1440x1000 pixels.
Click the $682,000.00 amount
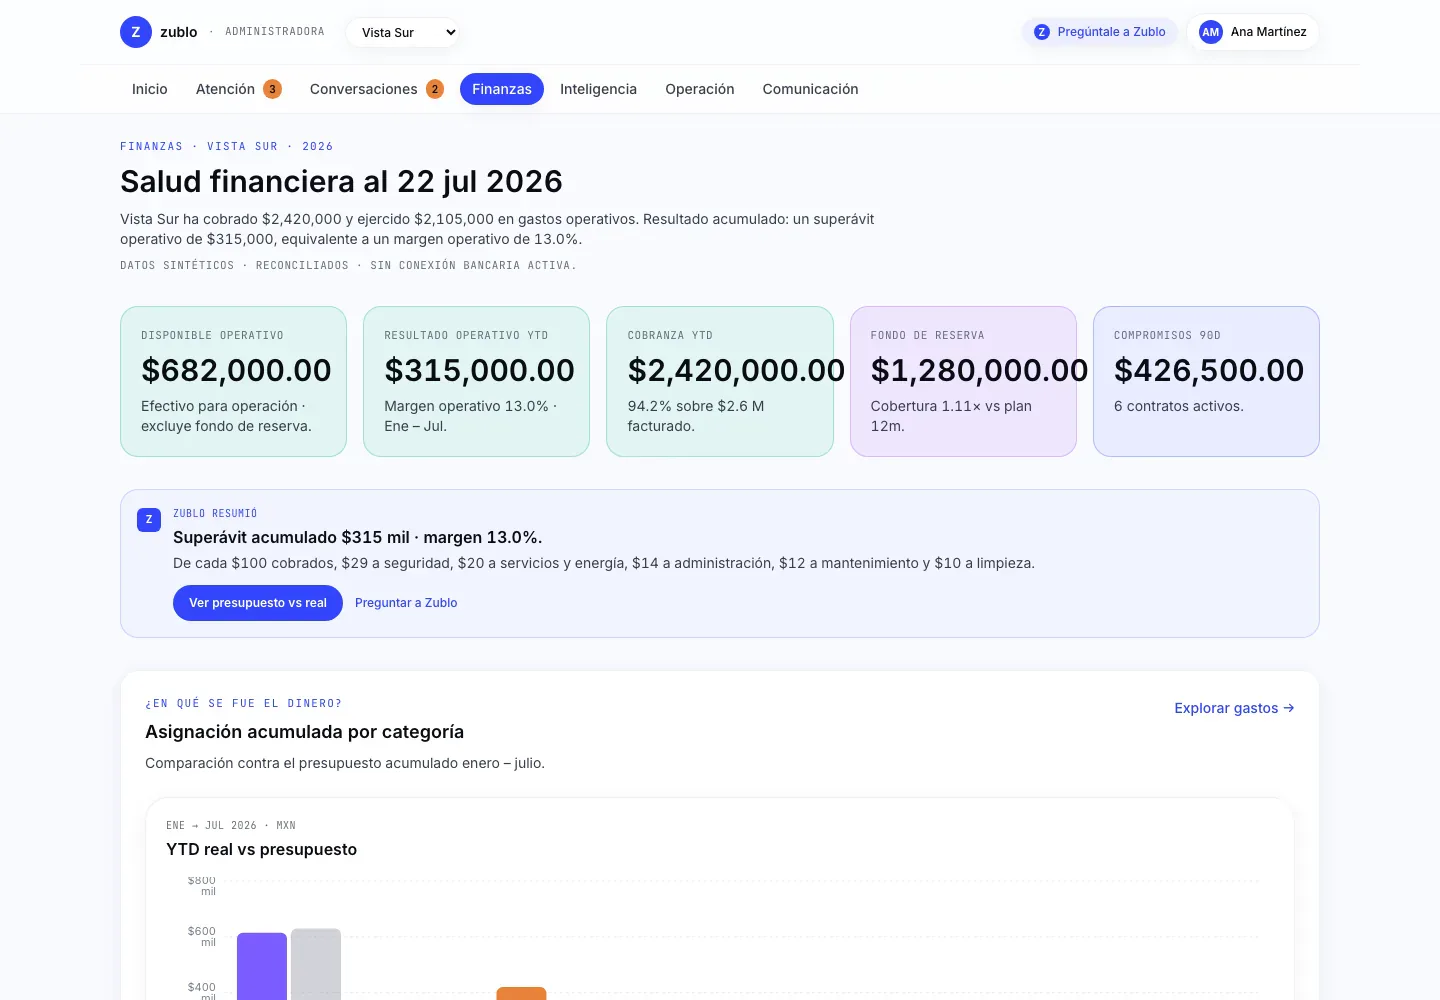coord(236,370)
